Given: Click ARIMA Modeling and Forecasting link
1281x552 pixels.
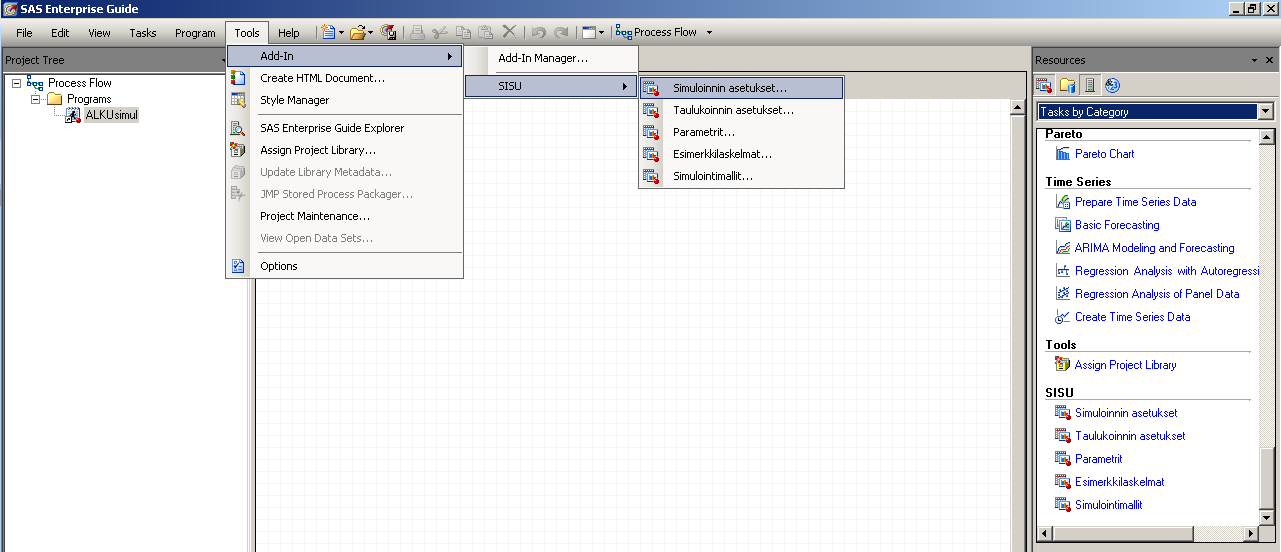Looking at the screenshot, I should point(1154,248).
